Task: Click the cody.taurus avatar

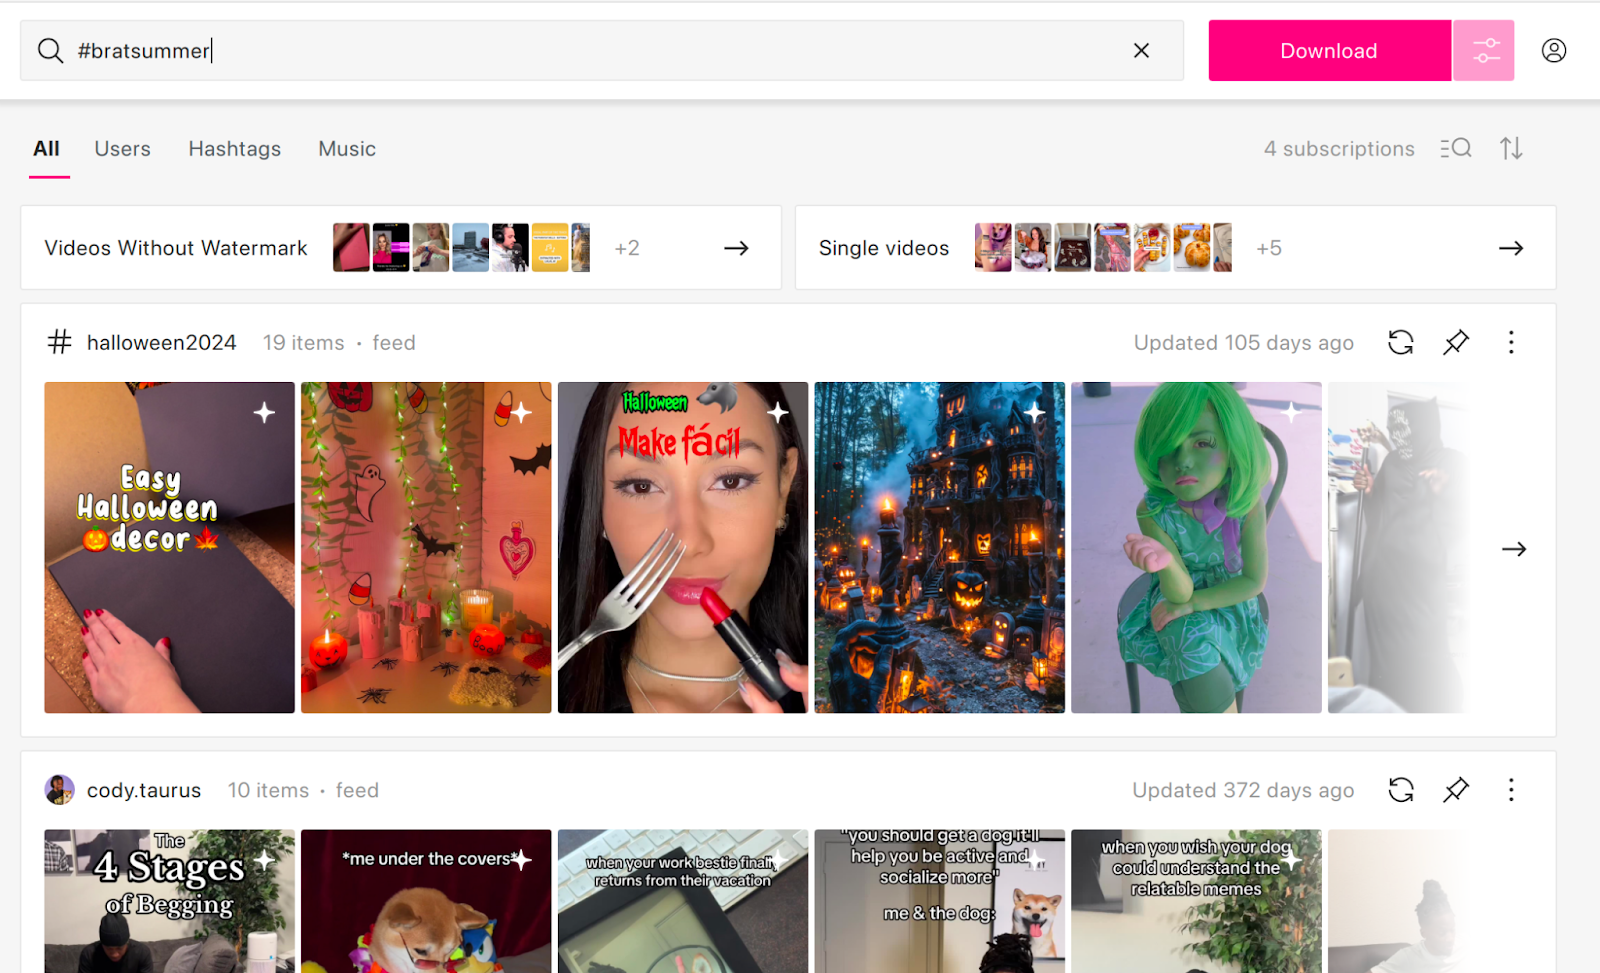Action: click(60, 790)
